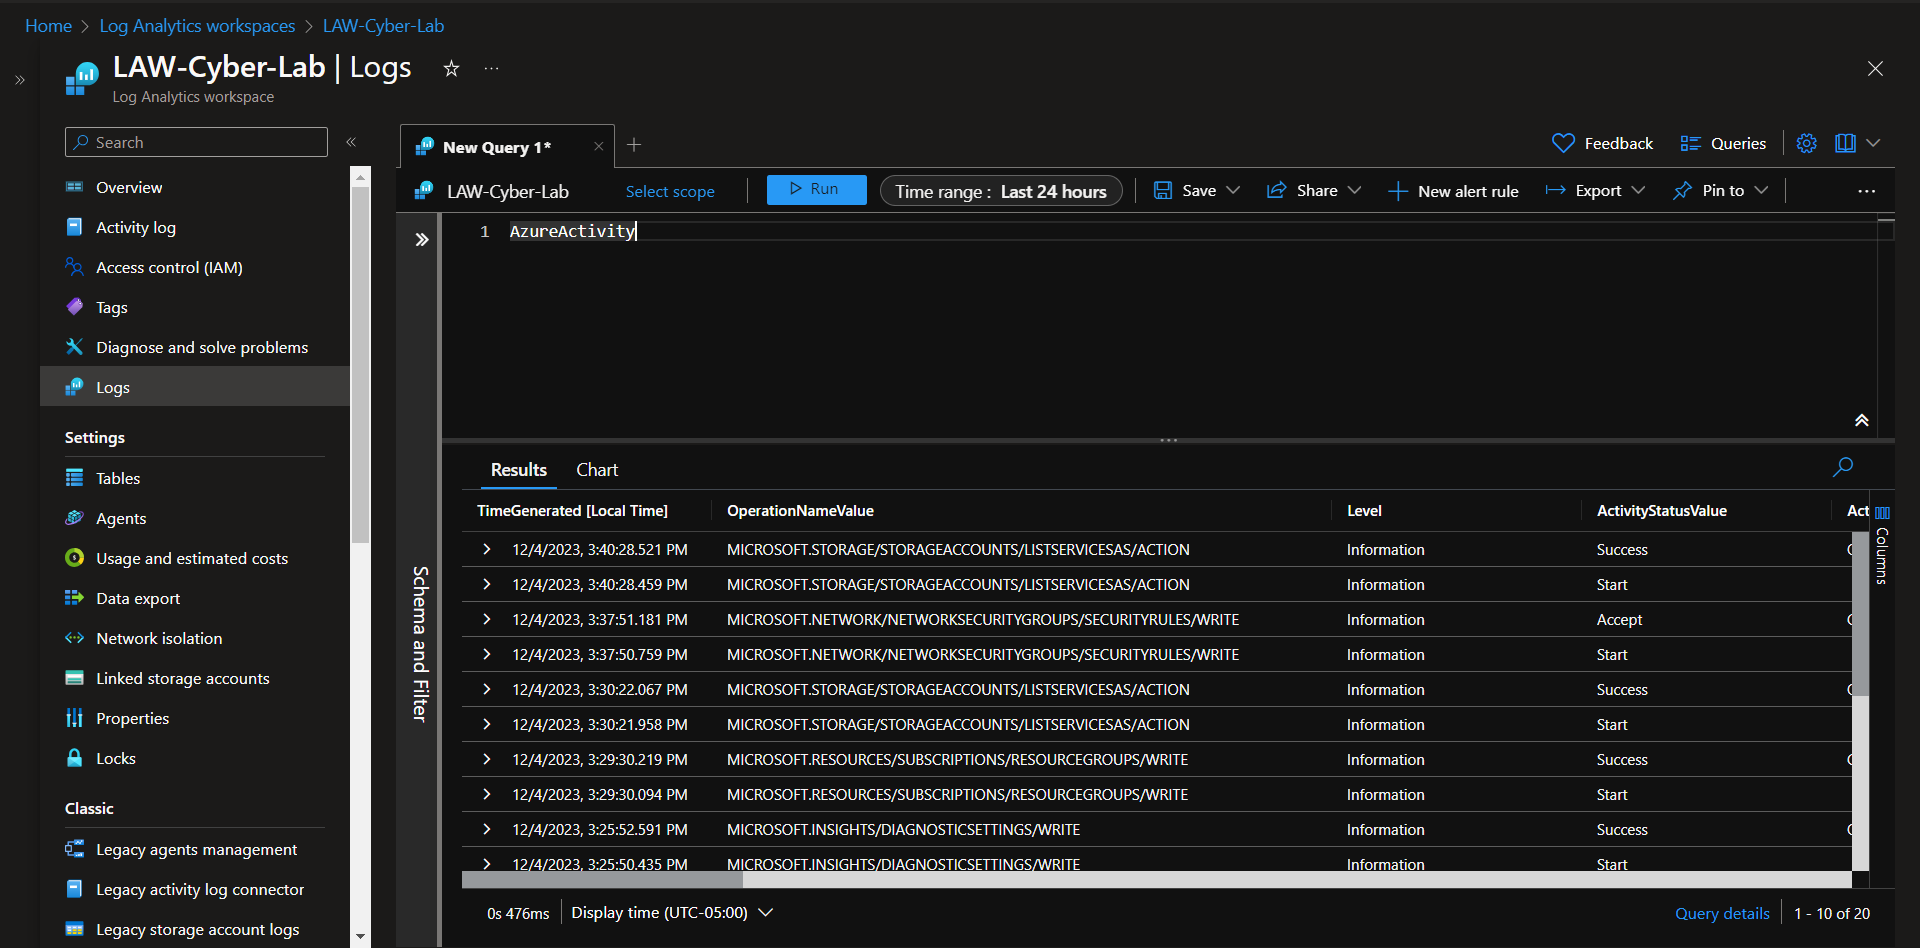Select Logs in the sidebar
This screenshot has width=1920, height=948.
pyautogui.click(x=195, y=387)
